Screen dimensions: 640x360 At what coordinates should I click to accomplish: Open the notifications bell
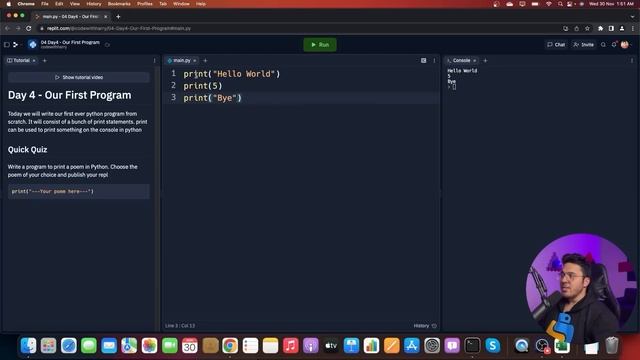tap(614, 44)
